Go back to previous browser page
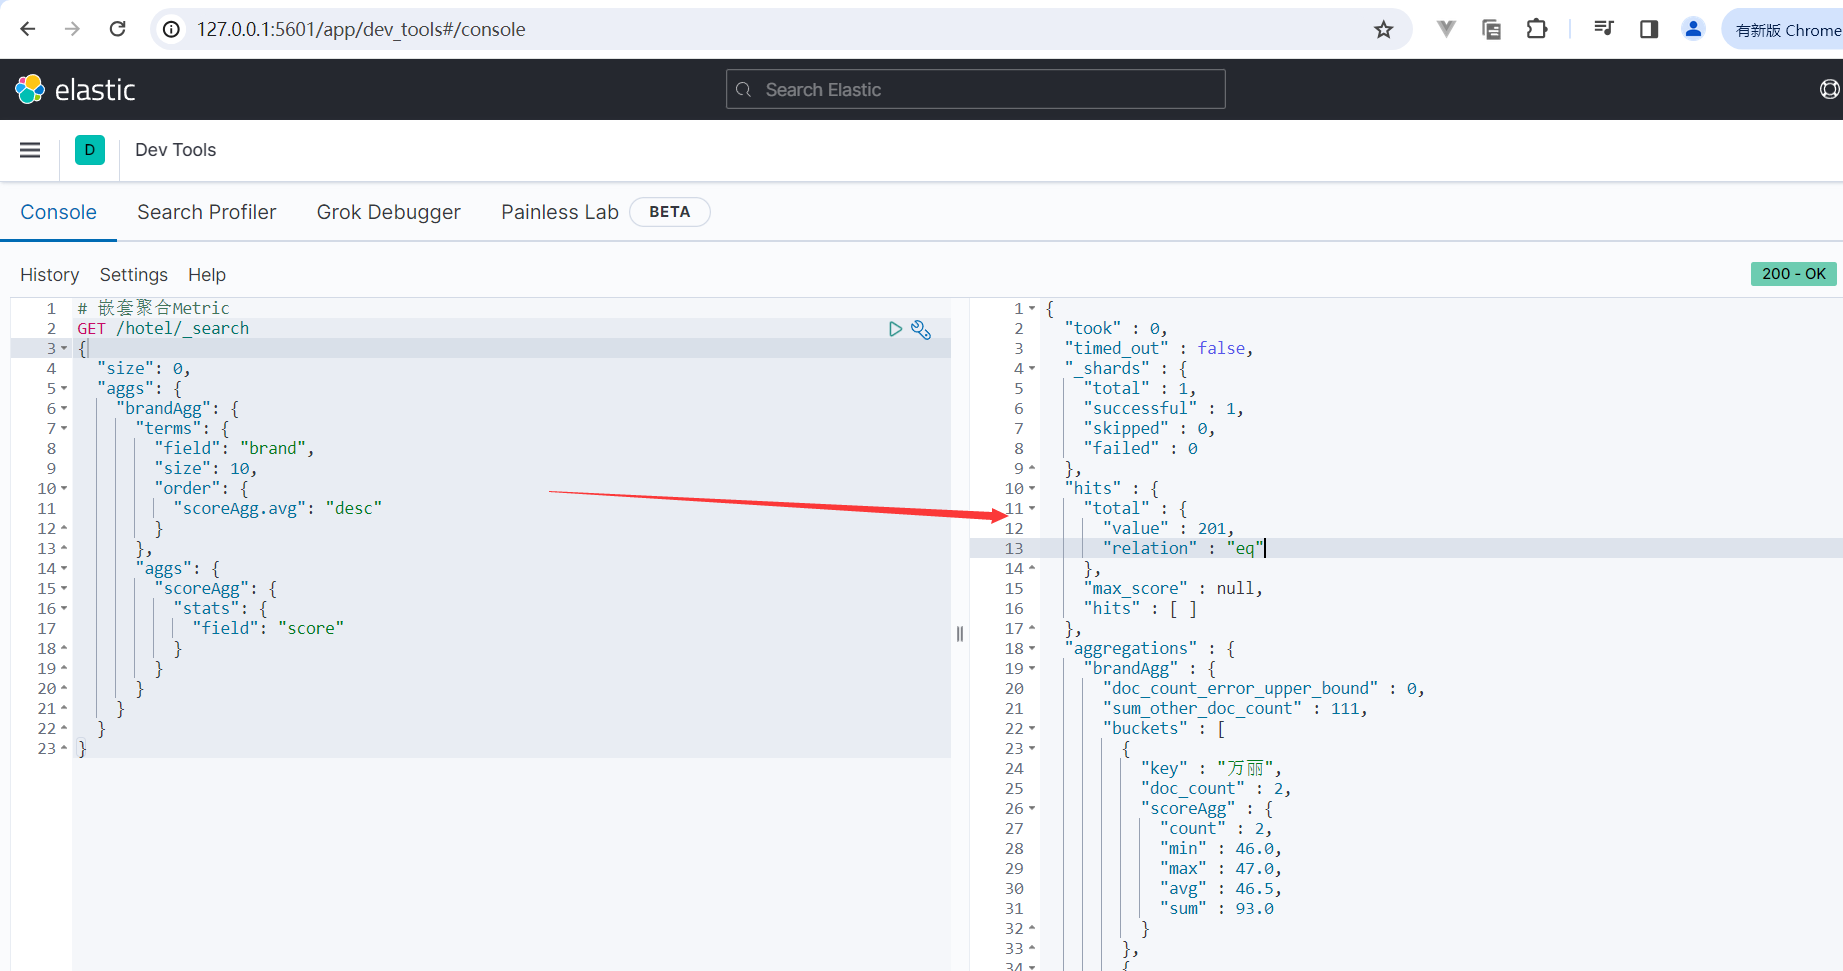This screenshot has height=971, width=1843. (27, 29)
